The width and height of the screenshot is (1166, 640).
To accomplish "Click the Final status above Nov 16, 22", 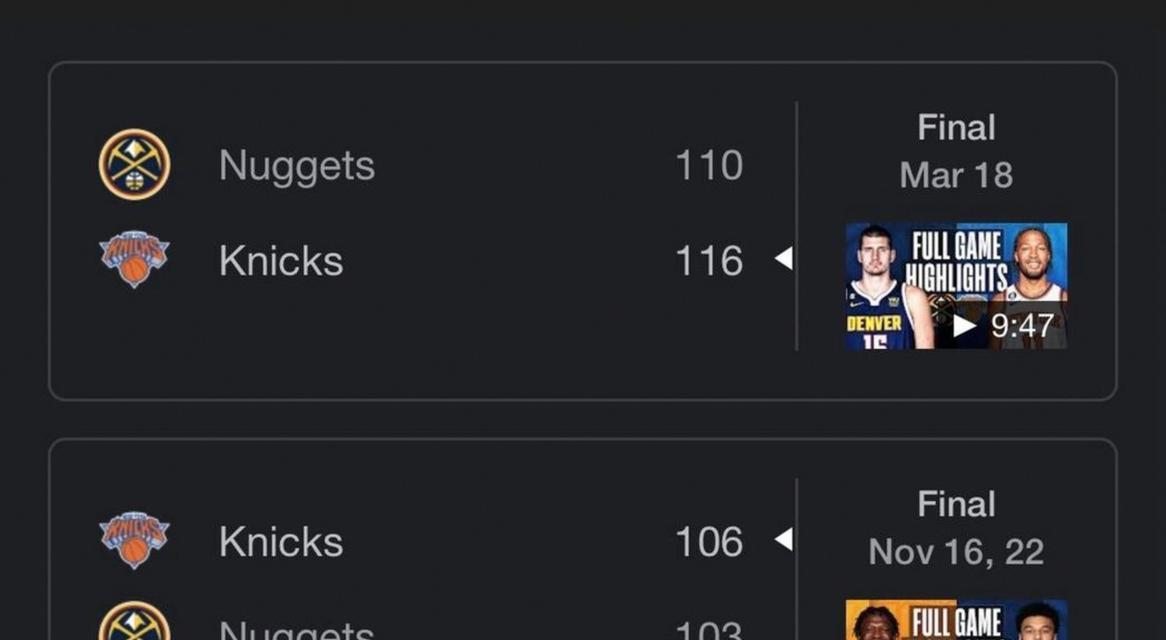I will 956,504.
